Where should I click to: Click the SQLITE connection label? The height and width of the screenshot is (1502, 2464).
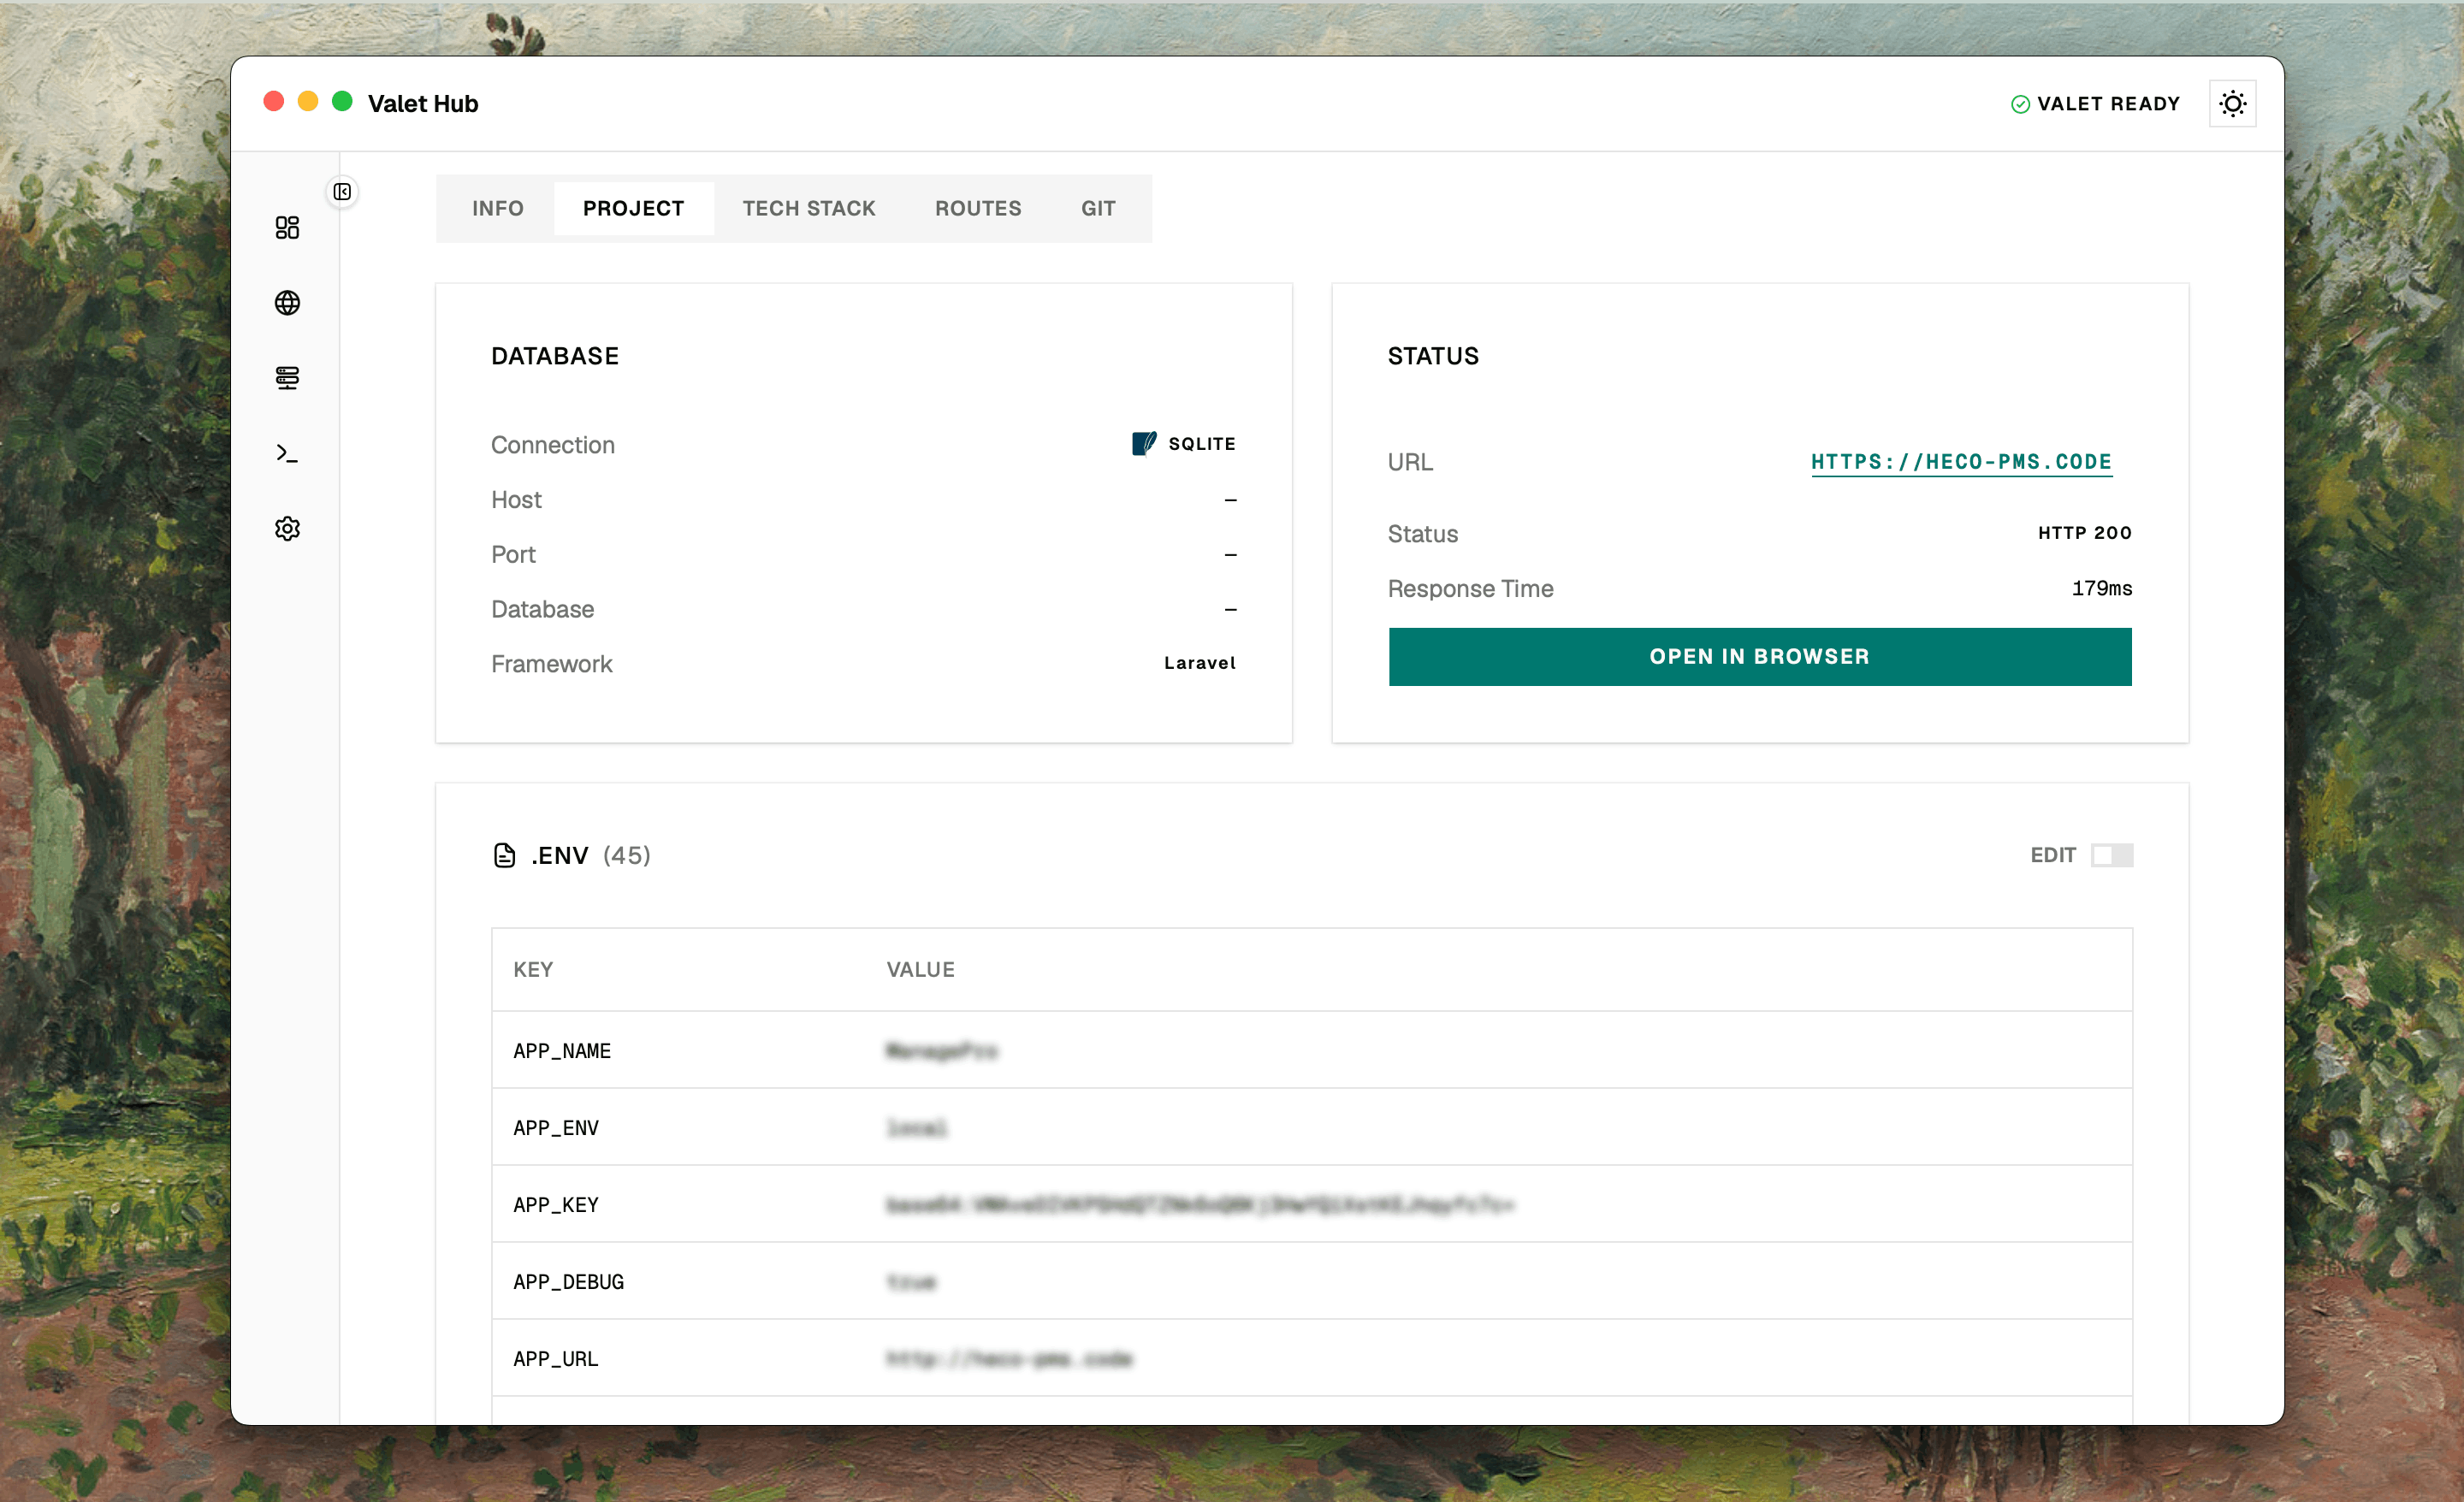[x=1202, y=443]
